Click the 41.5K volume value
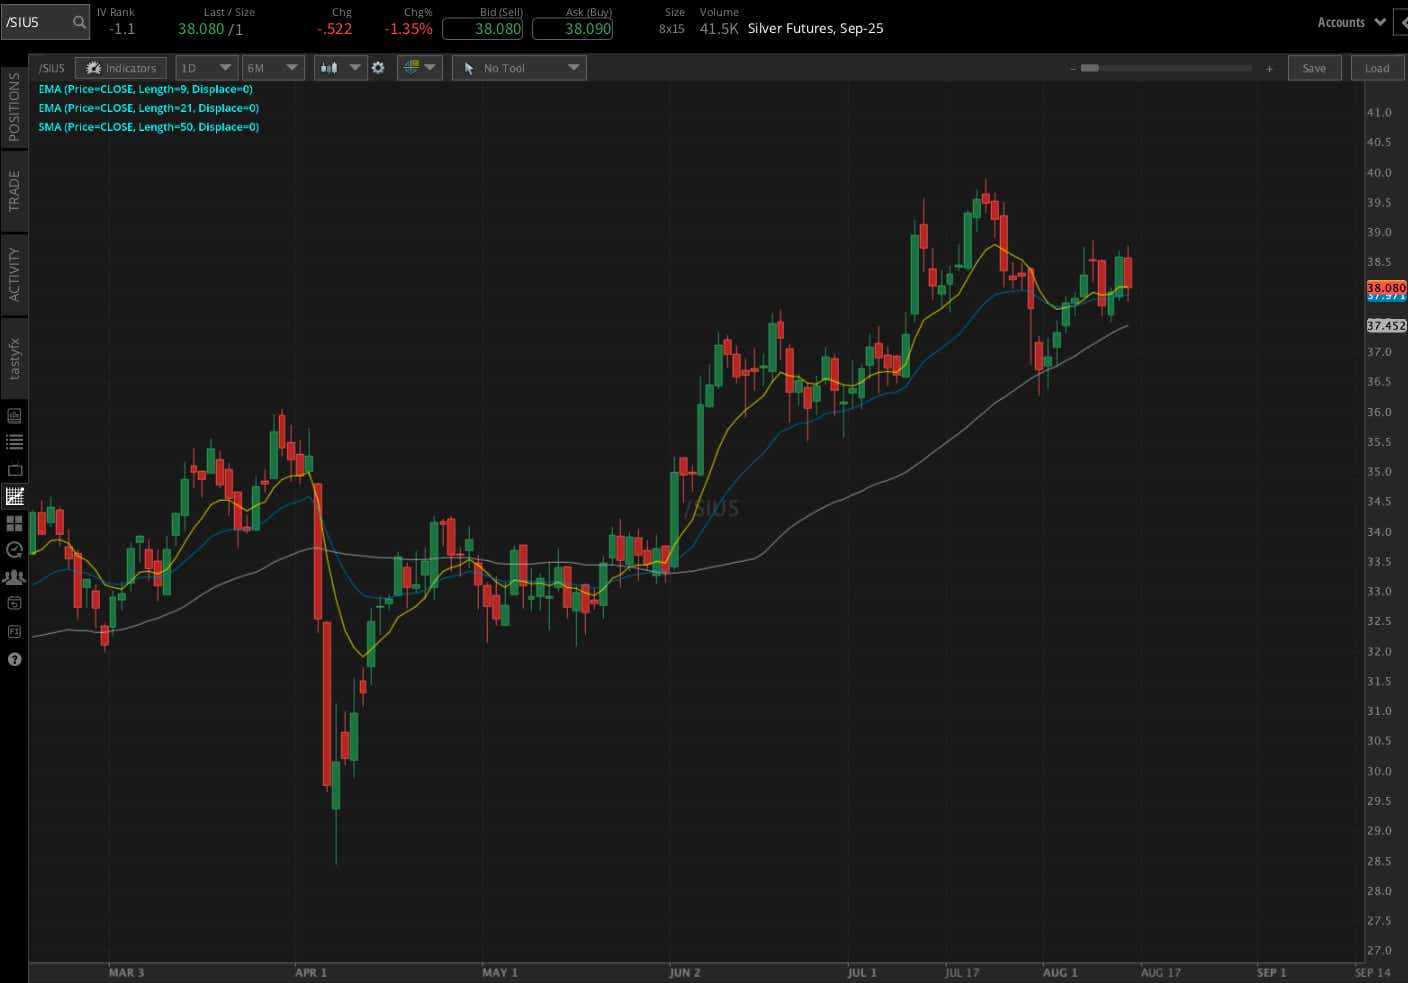The image size is (1408, 983). coord(719,28)
